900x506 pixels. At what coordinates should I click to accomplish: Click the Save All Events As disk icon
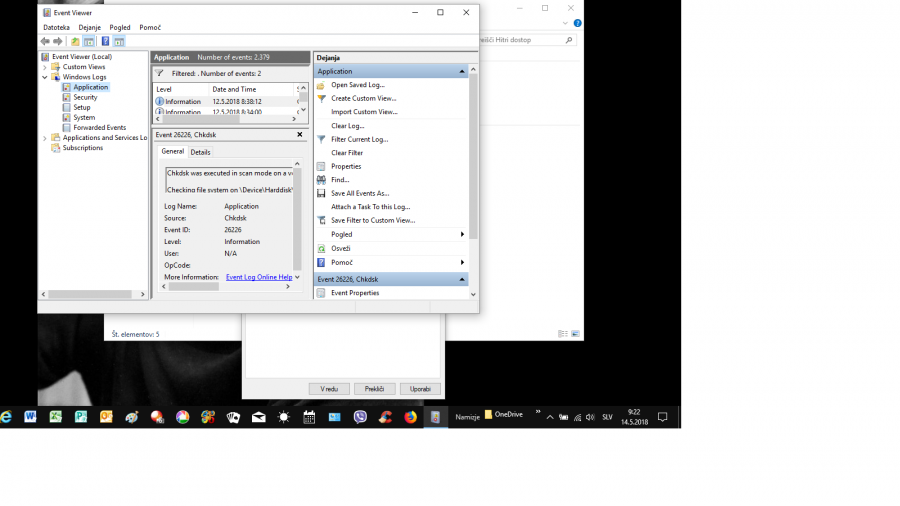321,193
